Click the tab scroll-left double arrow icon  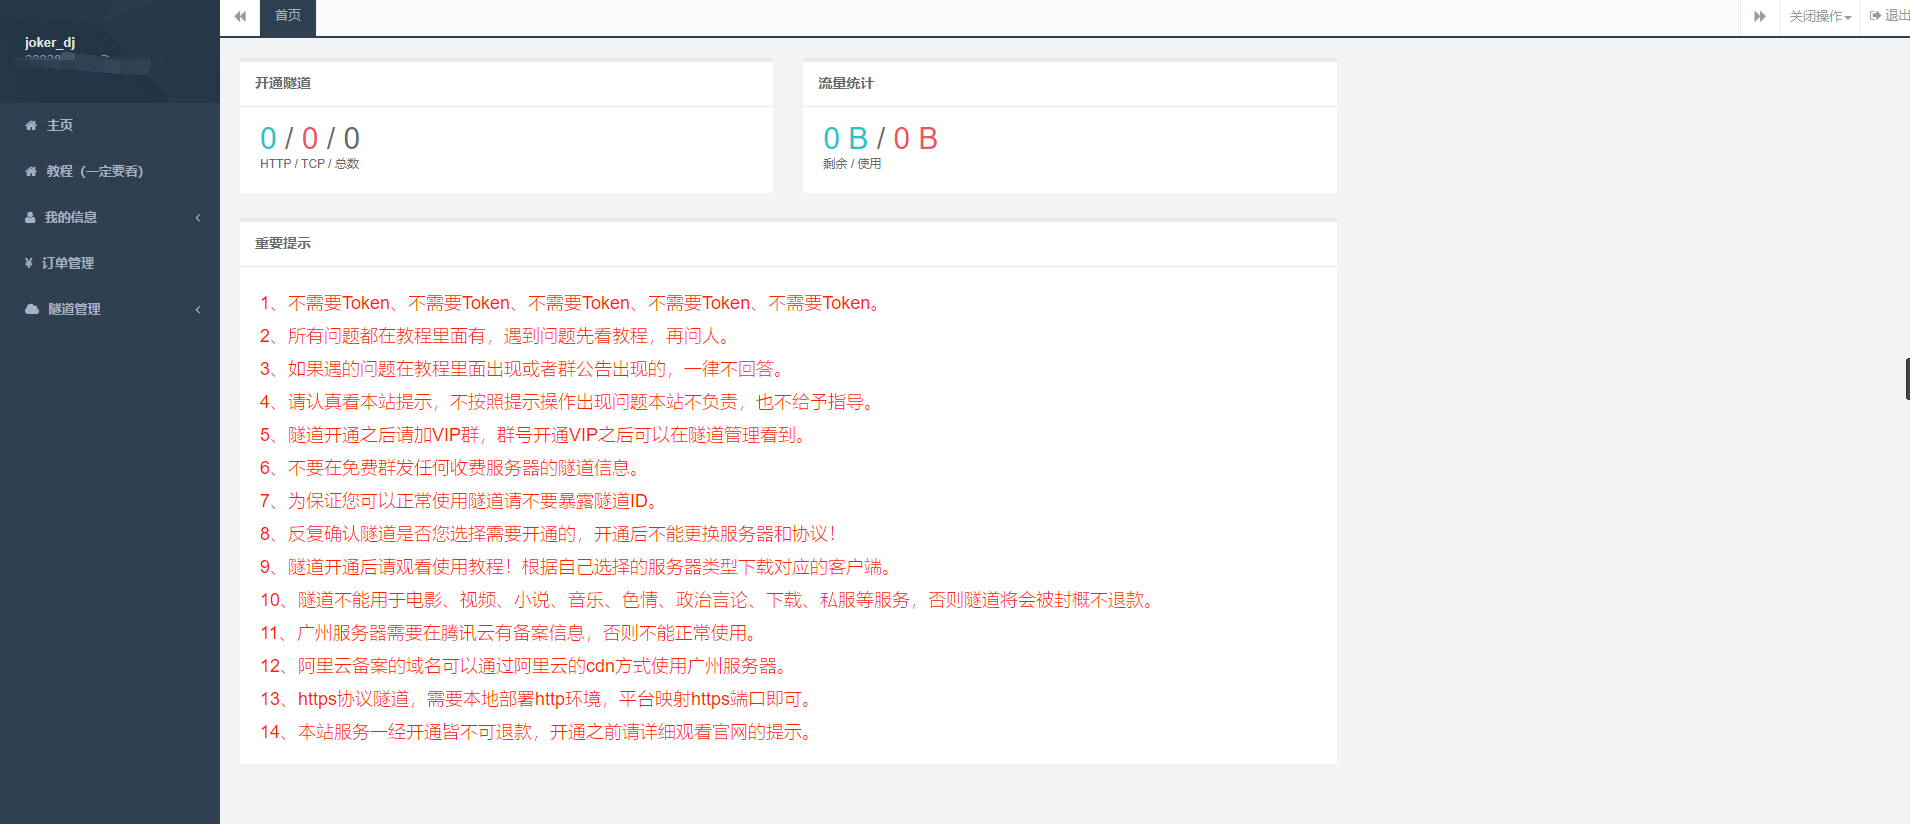[x=240, y=16]
